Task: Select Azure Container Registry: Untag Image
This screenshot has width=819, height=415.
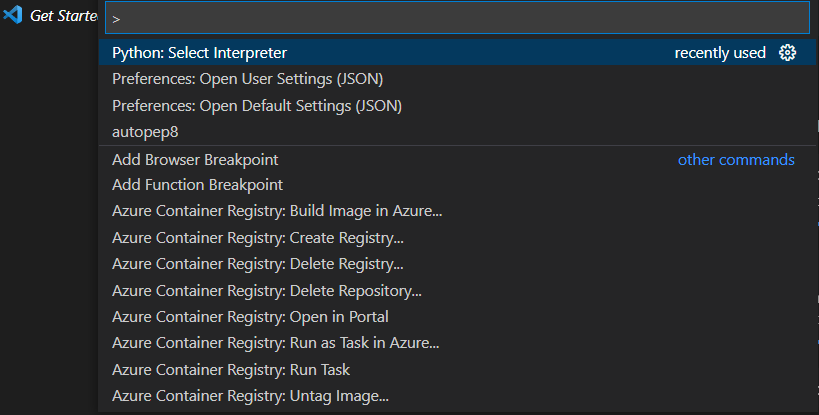Action: click(x=251, y=396)
